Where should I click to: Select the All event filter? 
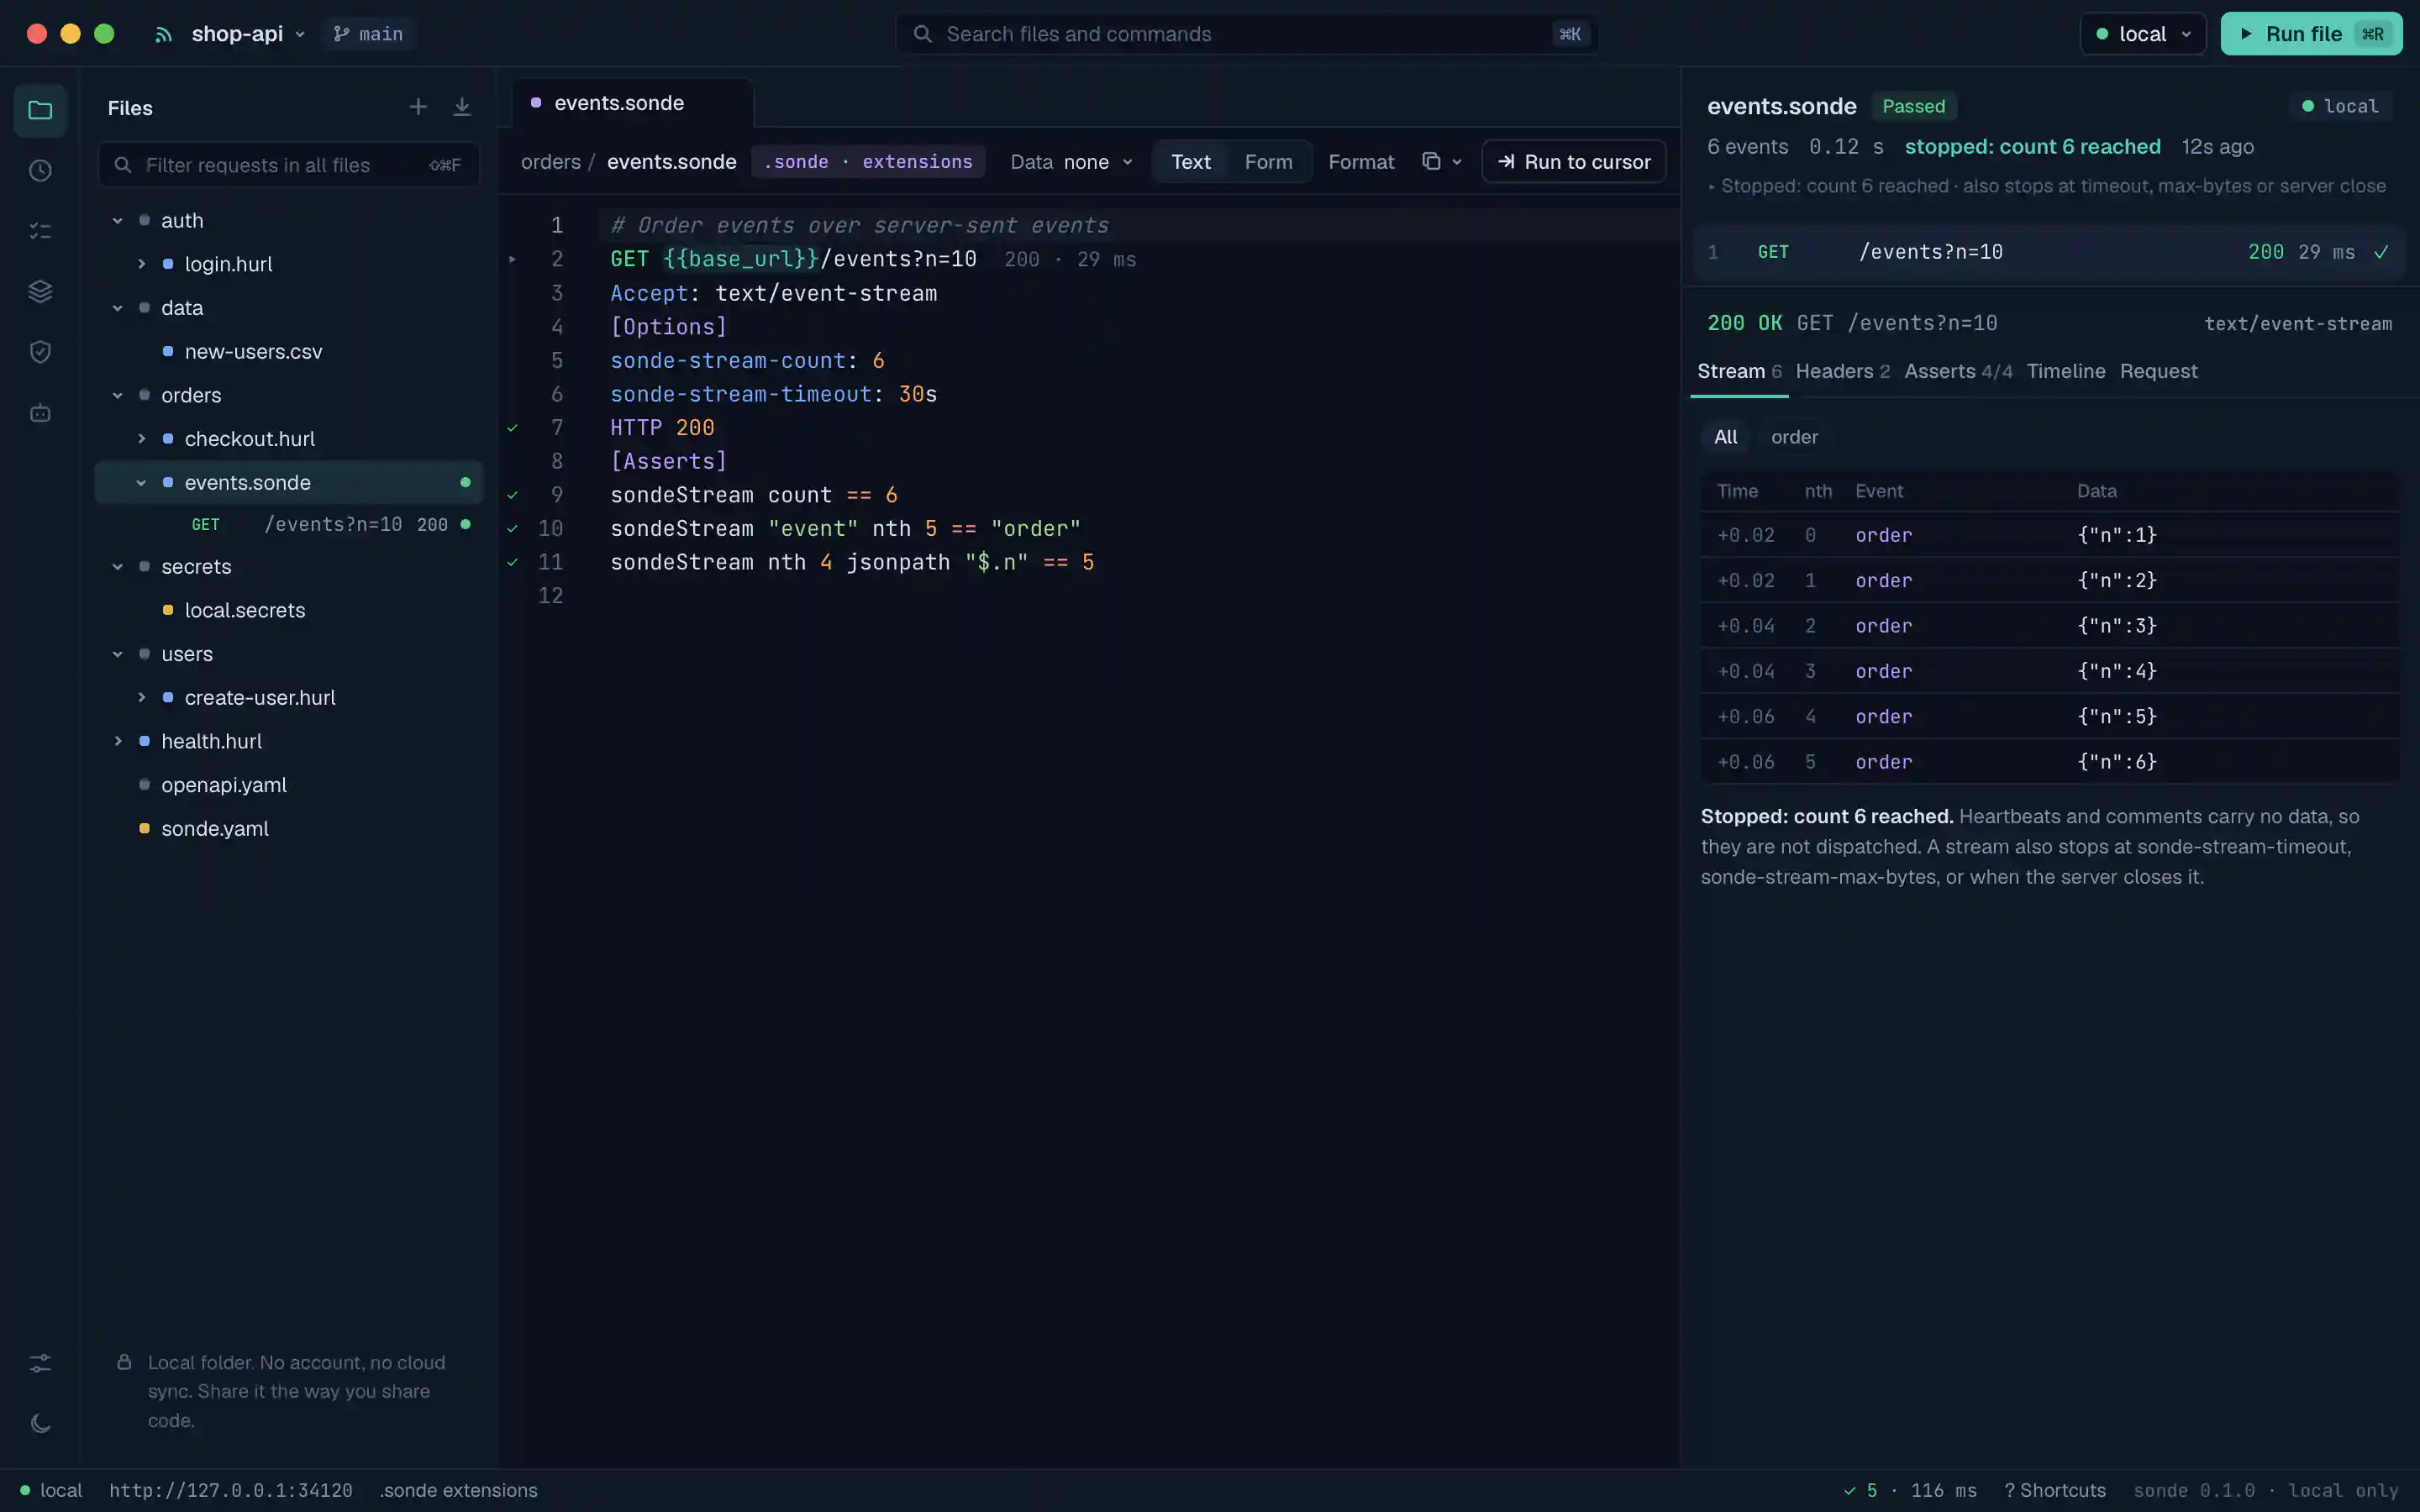click(x=1725, y=437)
